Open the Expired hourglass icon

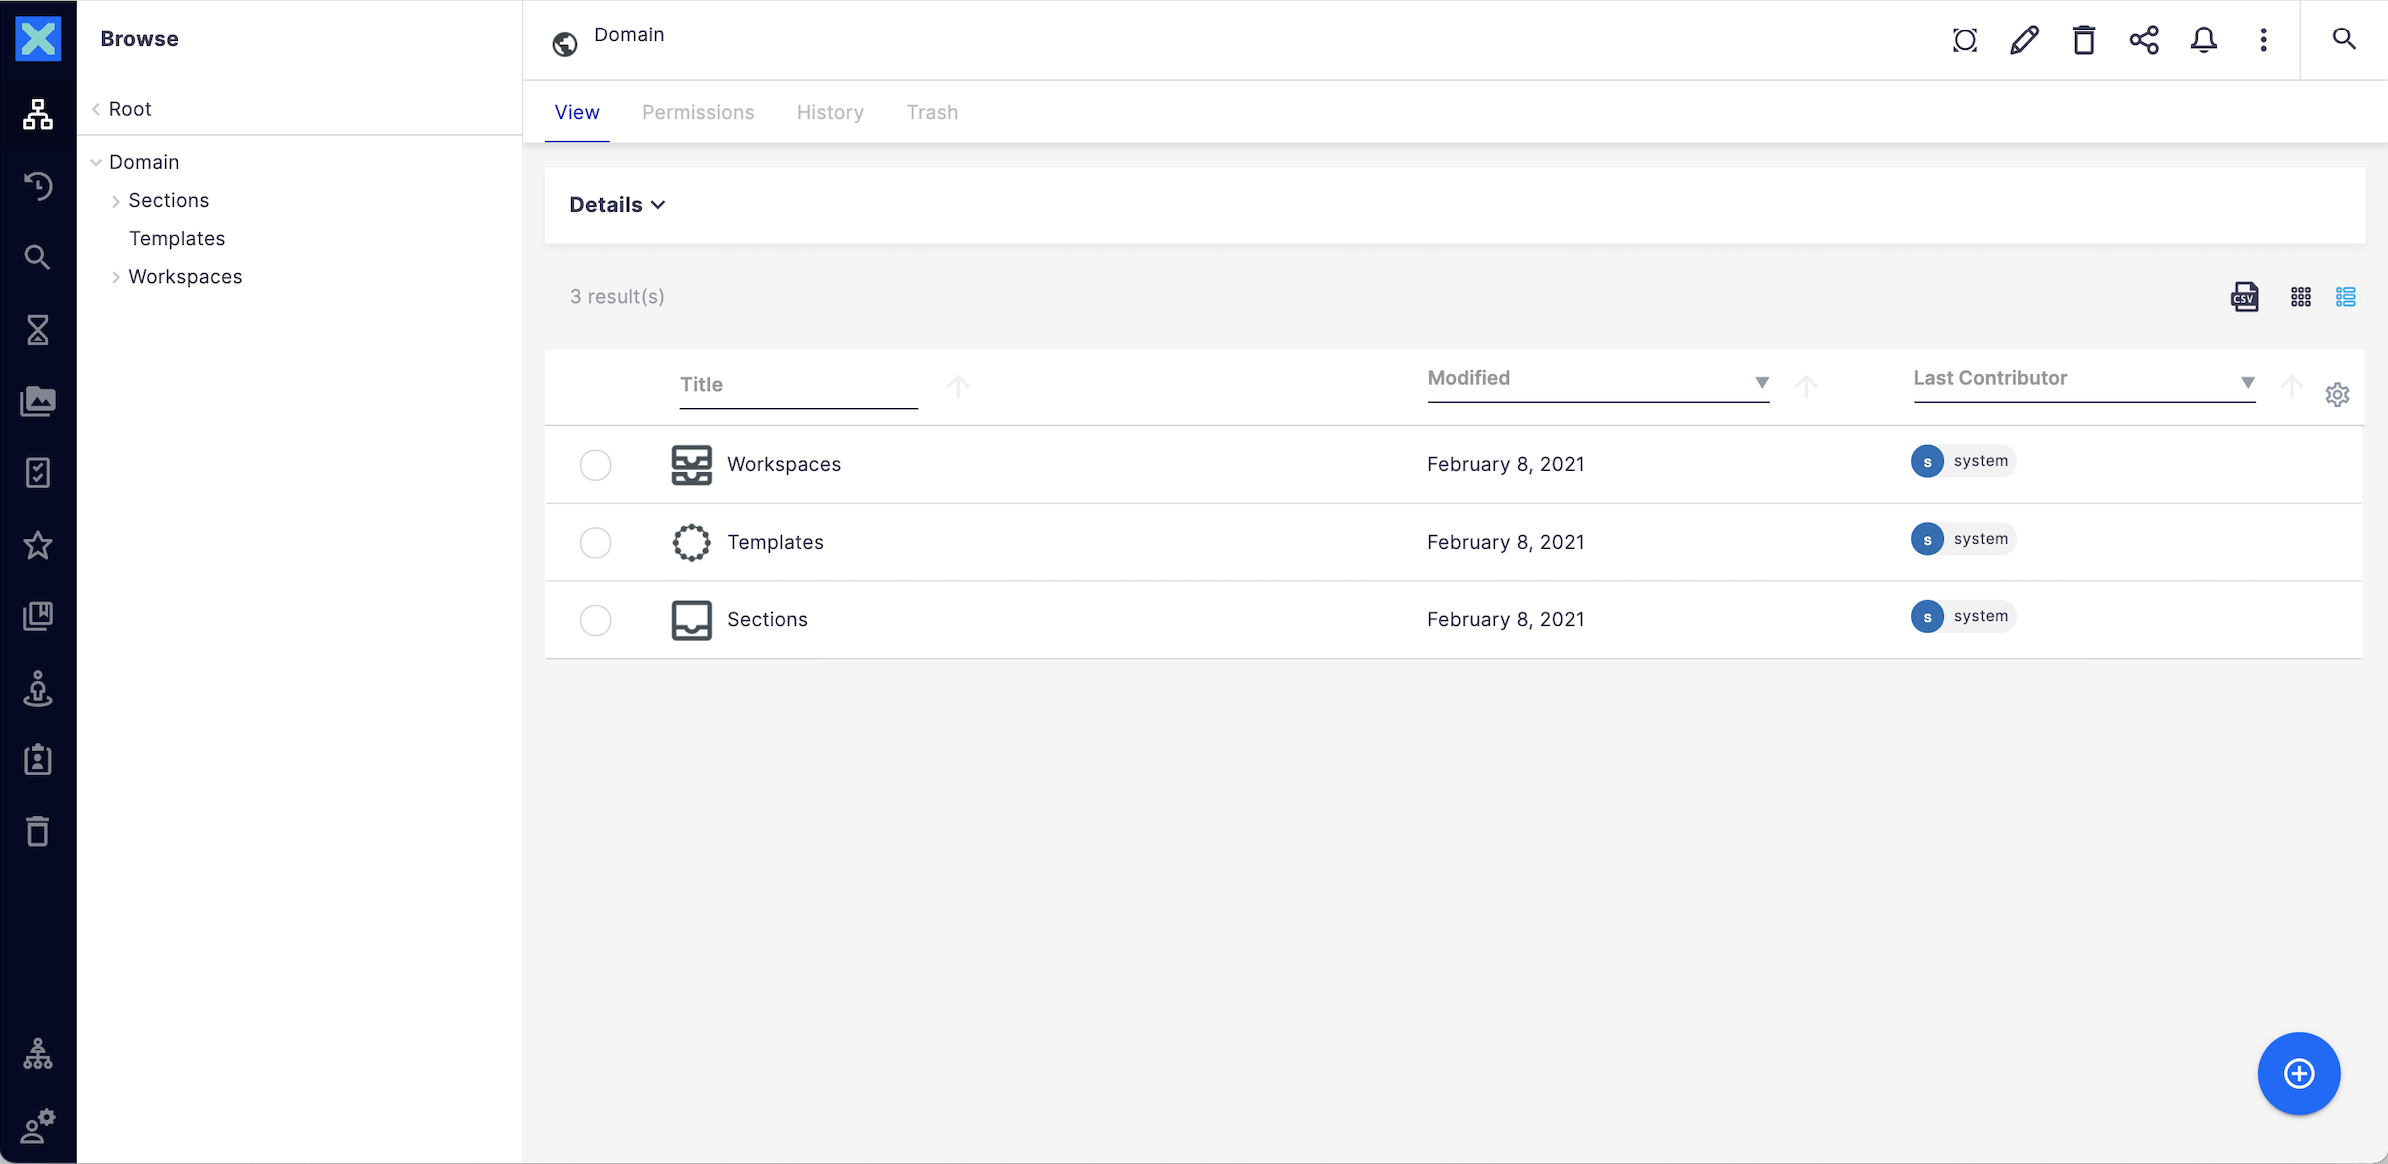coord(38,329)
